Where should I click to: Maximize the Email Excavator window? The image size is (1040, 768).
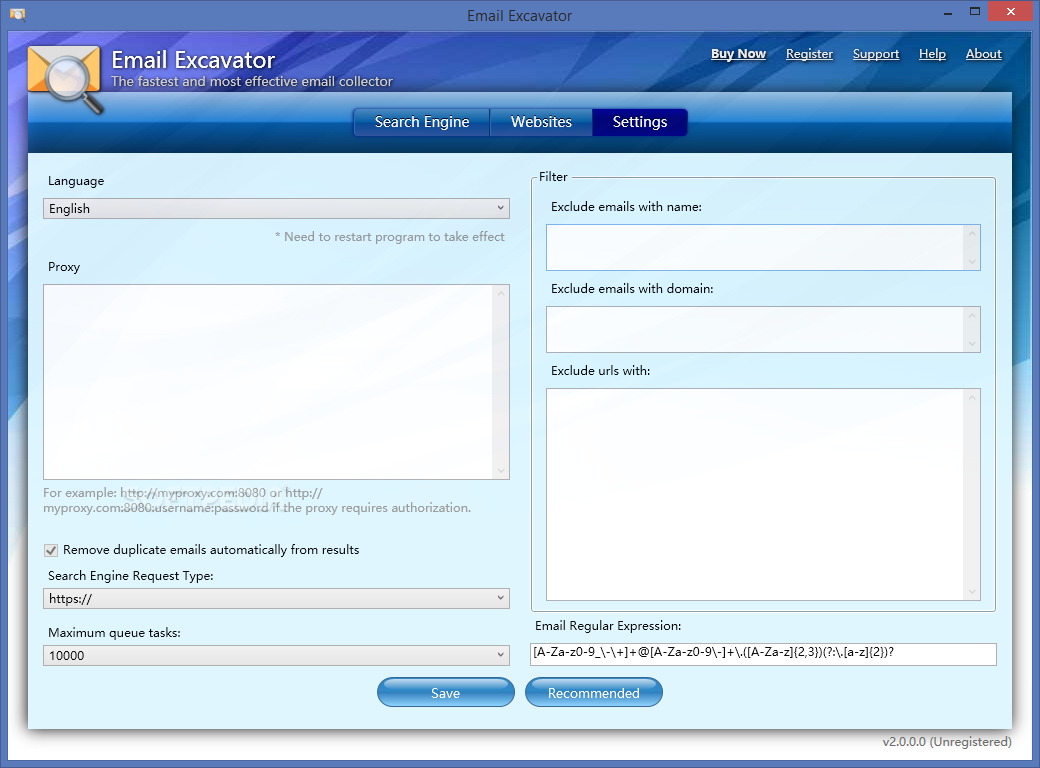(x=974, y=12)
